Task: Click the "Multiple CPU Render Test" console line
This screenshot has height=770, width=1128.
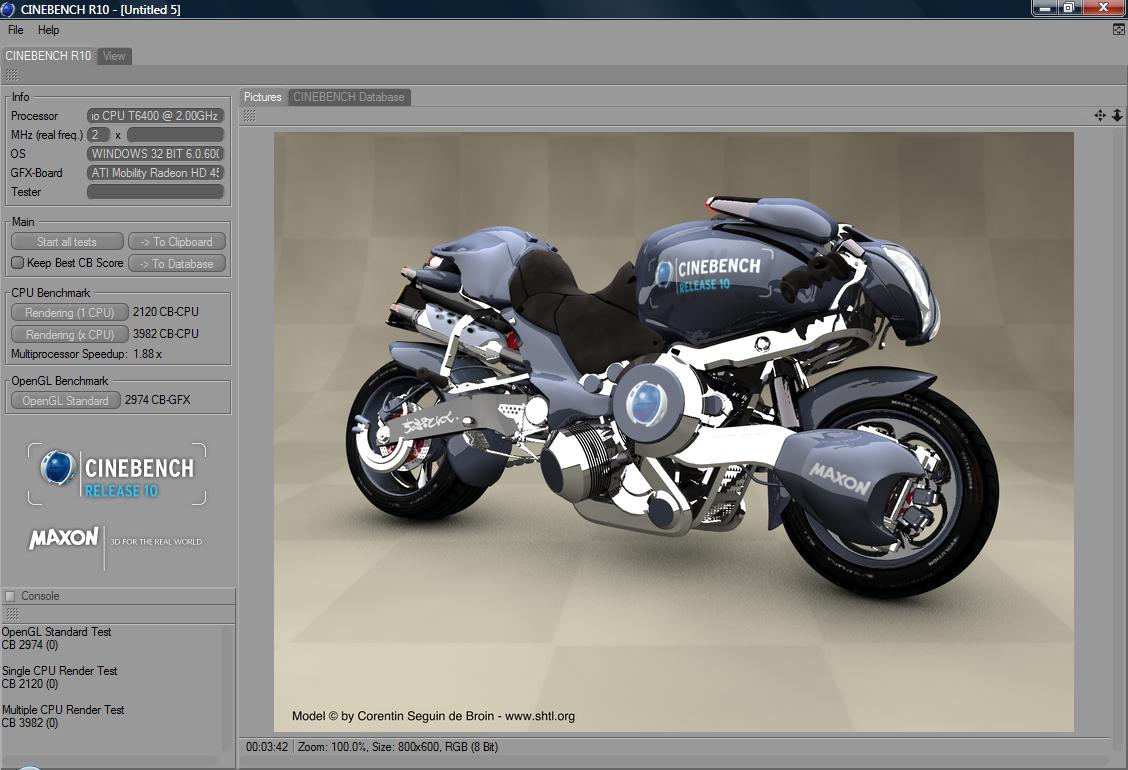Action: (63, 710)
